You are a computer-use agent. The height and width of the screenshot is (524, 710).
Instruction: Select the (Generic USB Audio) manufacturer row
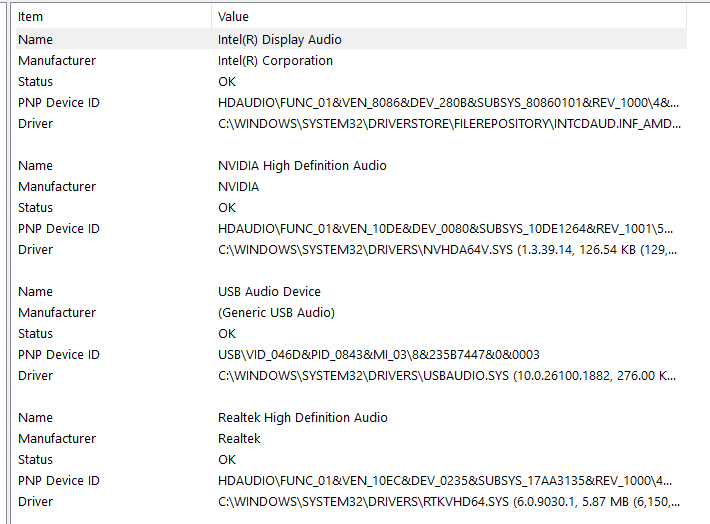351,312
